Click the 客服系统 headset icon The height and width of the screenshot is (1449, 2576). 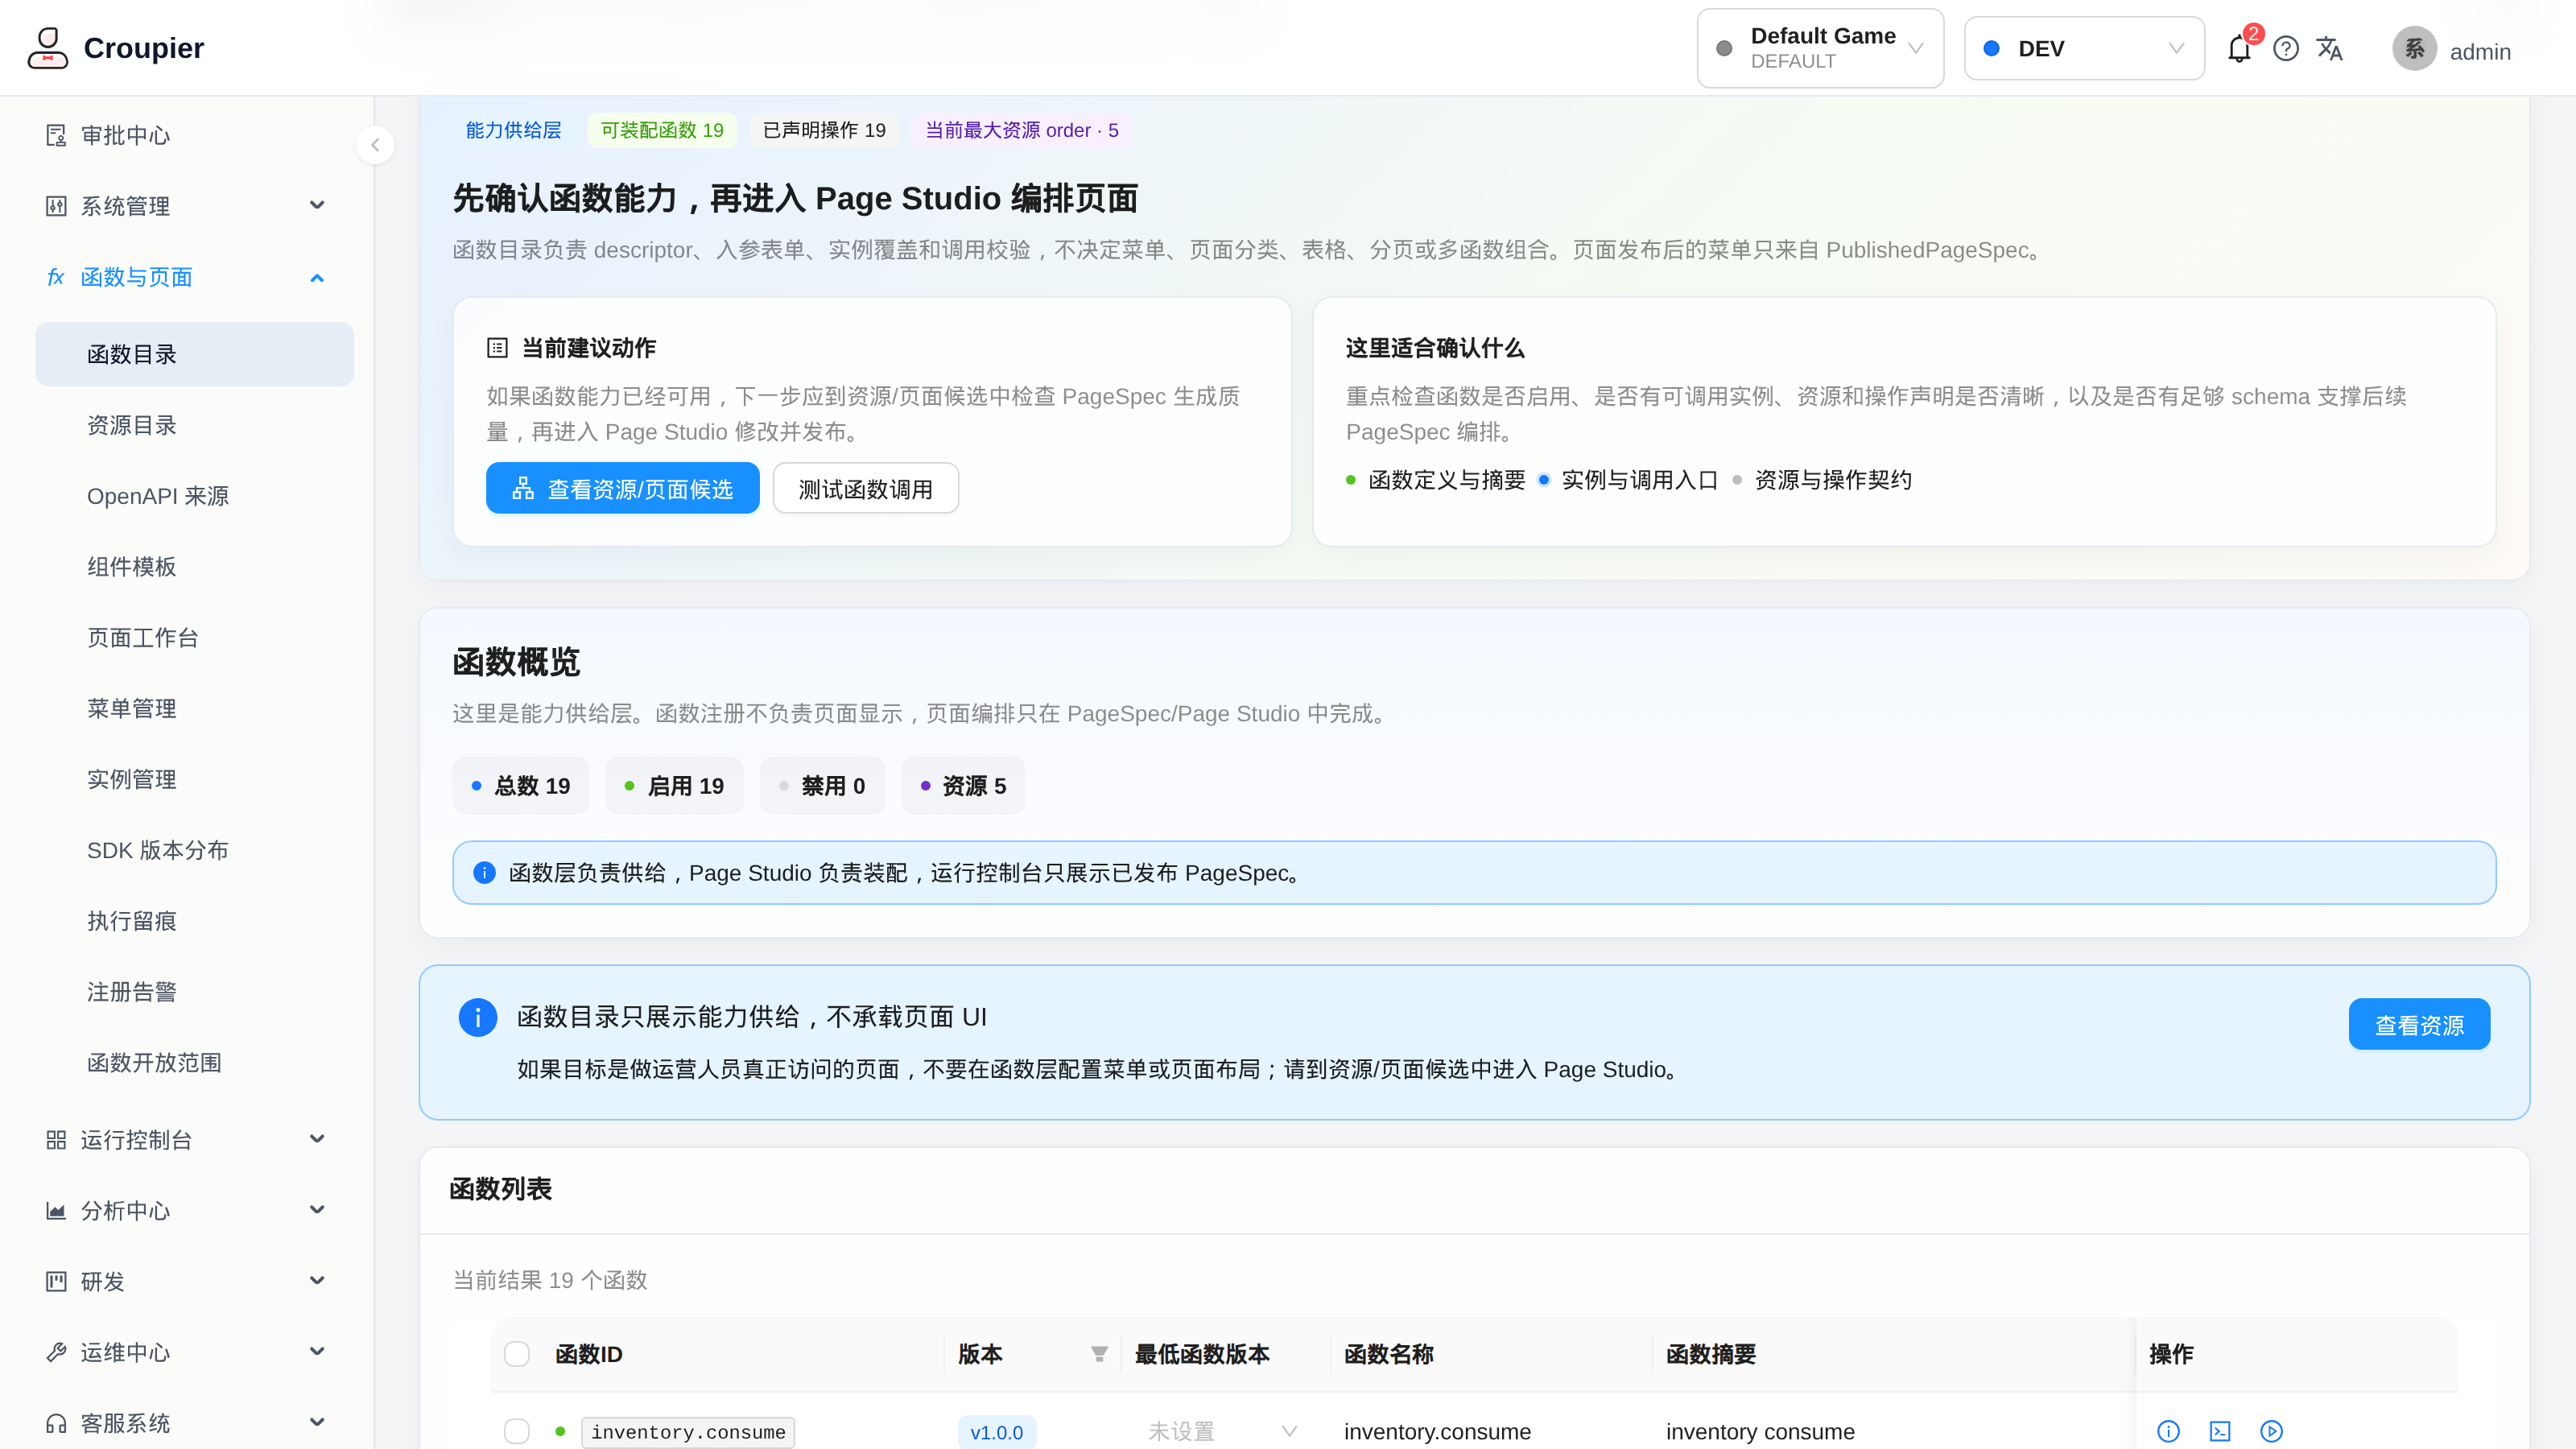[x=56, y=1423]
